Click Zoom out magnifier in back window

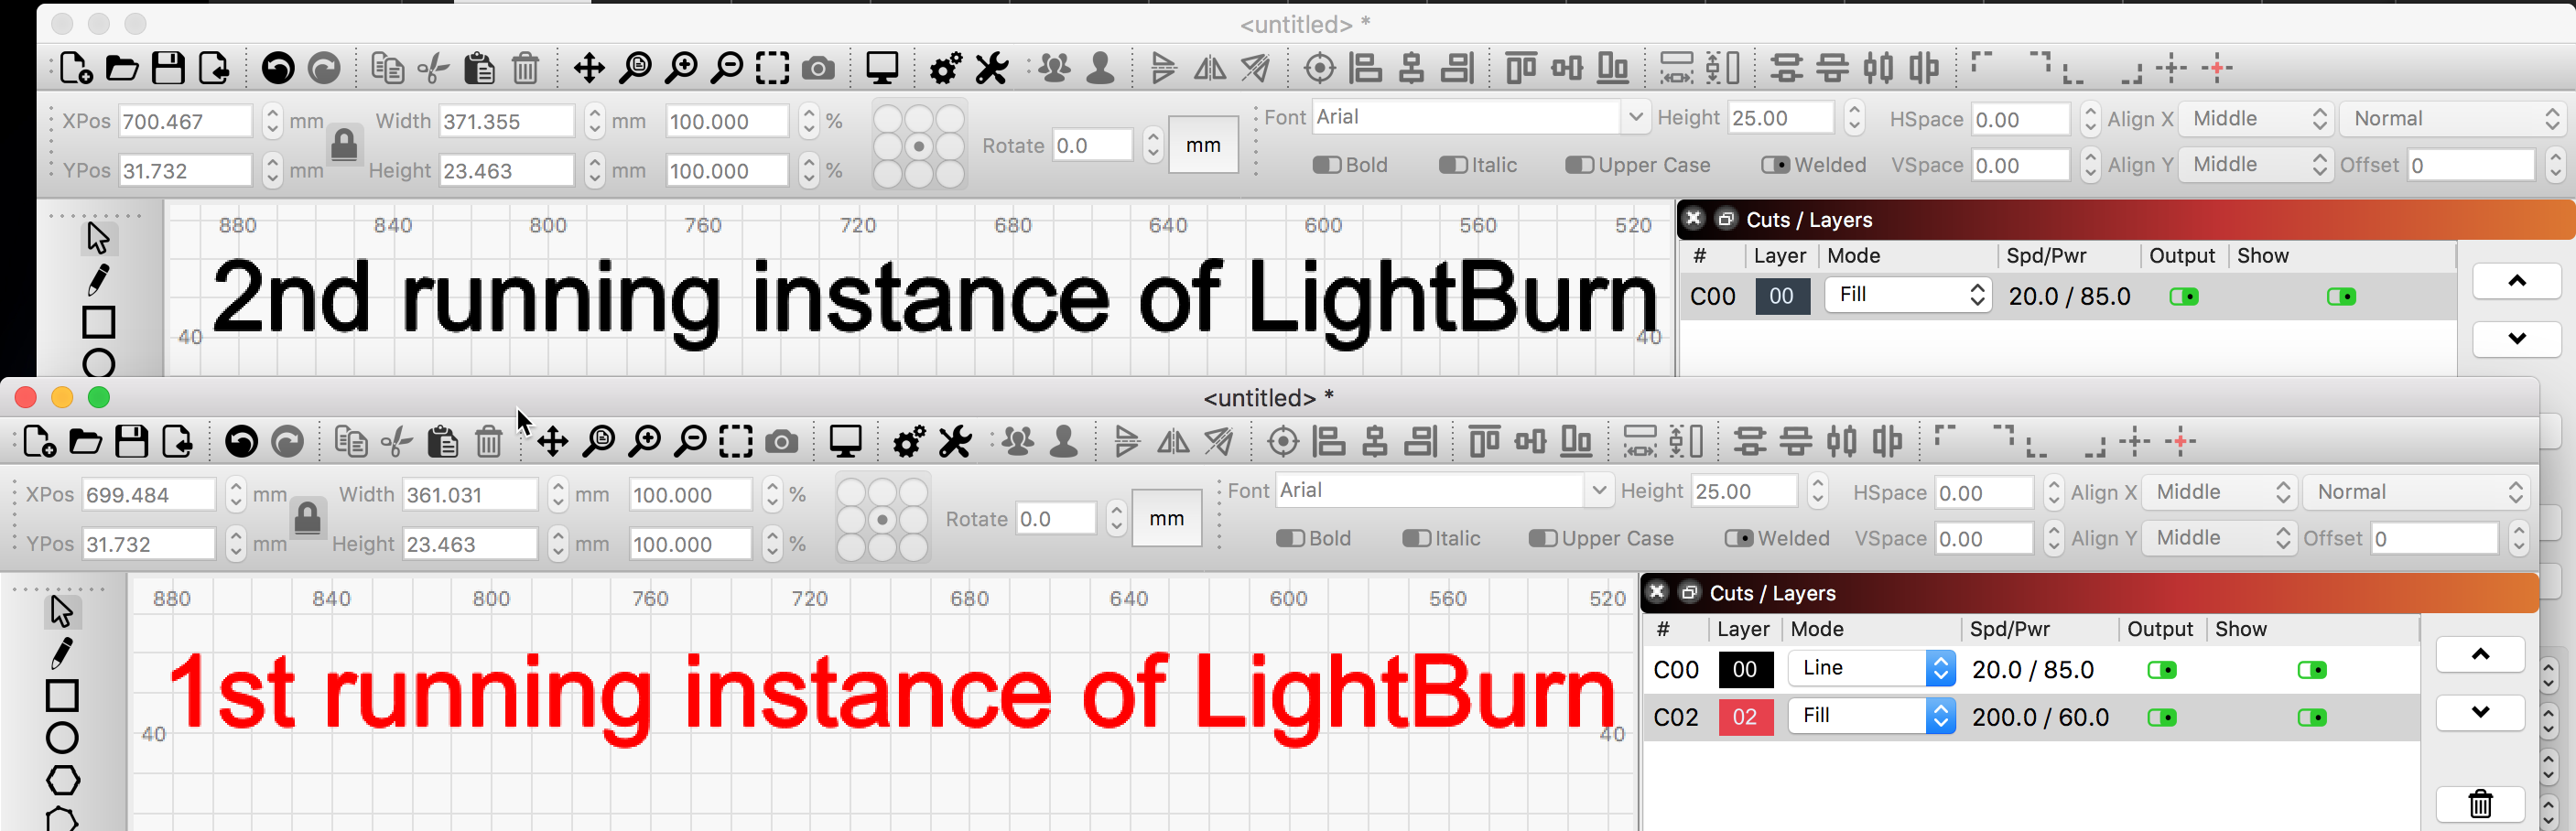pos(727,68)
